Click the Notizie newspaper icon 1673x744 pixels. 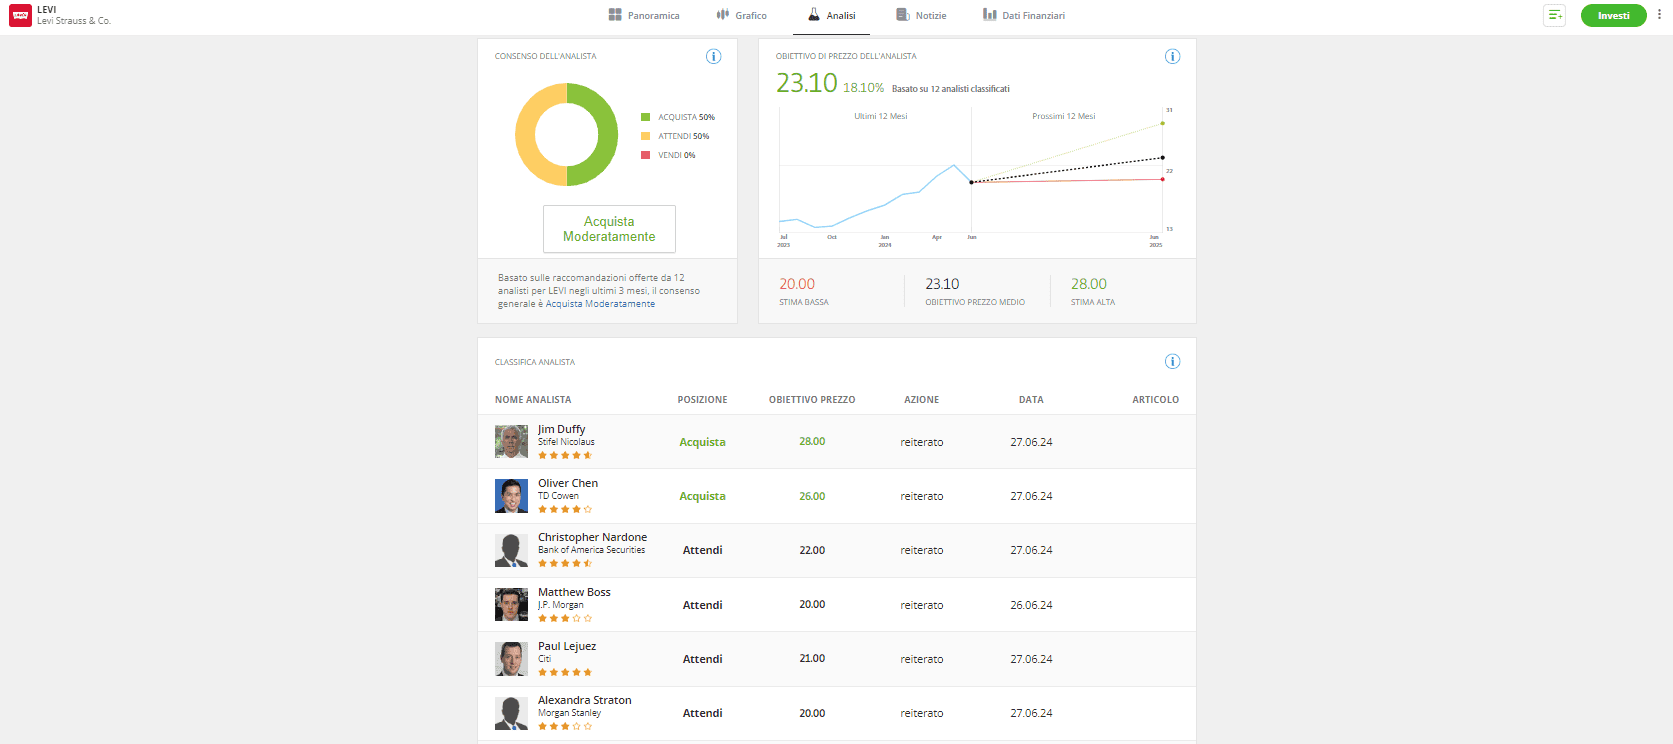[x=903, y=15]
